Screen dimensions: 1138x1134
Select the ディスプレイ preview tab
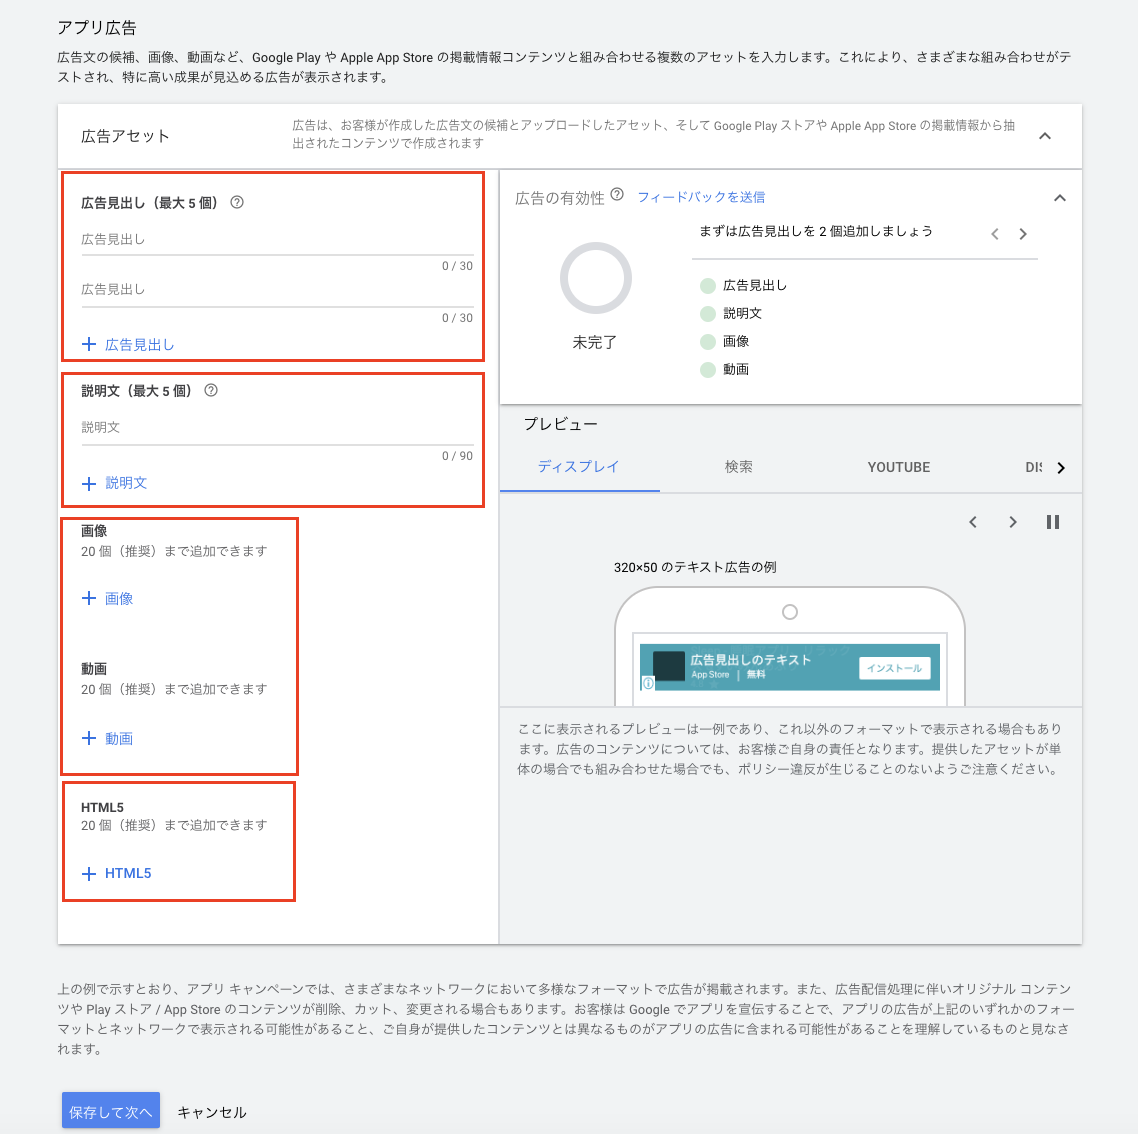(578, 467)
